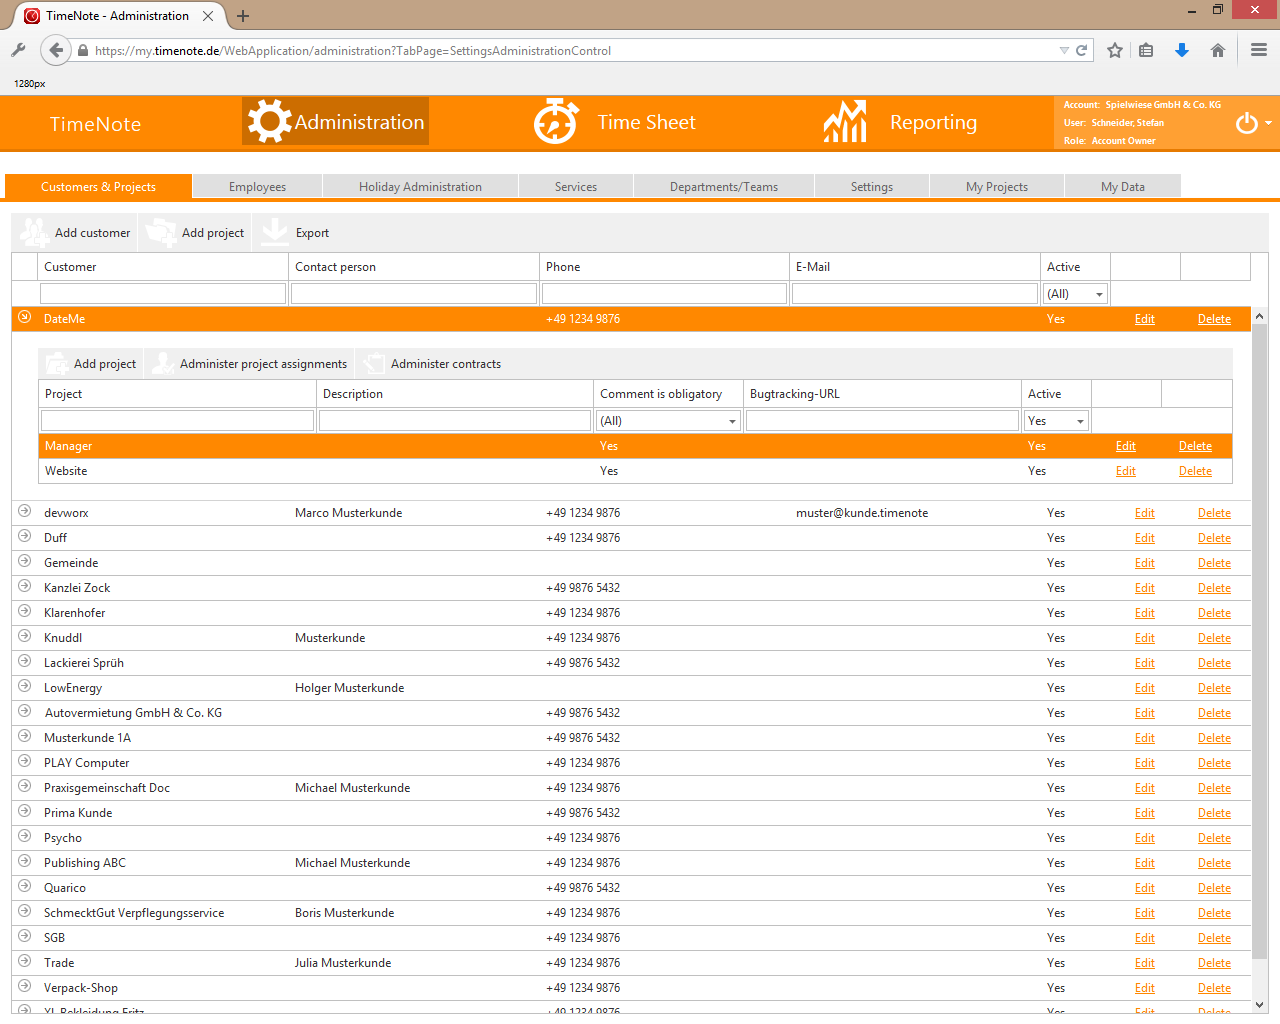Screen dimensions: 1280x1024
Task: Click the power logout icon
Action: point(1246,123)
